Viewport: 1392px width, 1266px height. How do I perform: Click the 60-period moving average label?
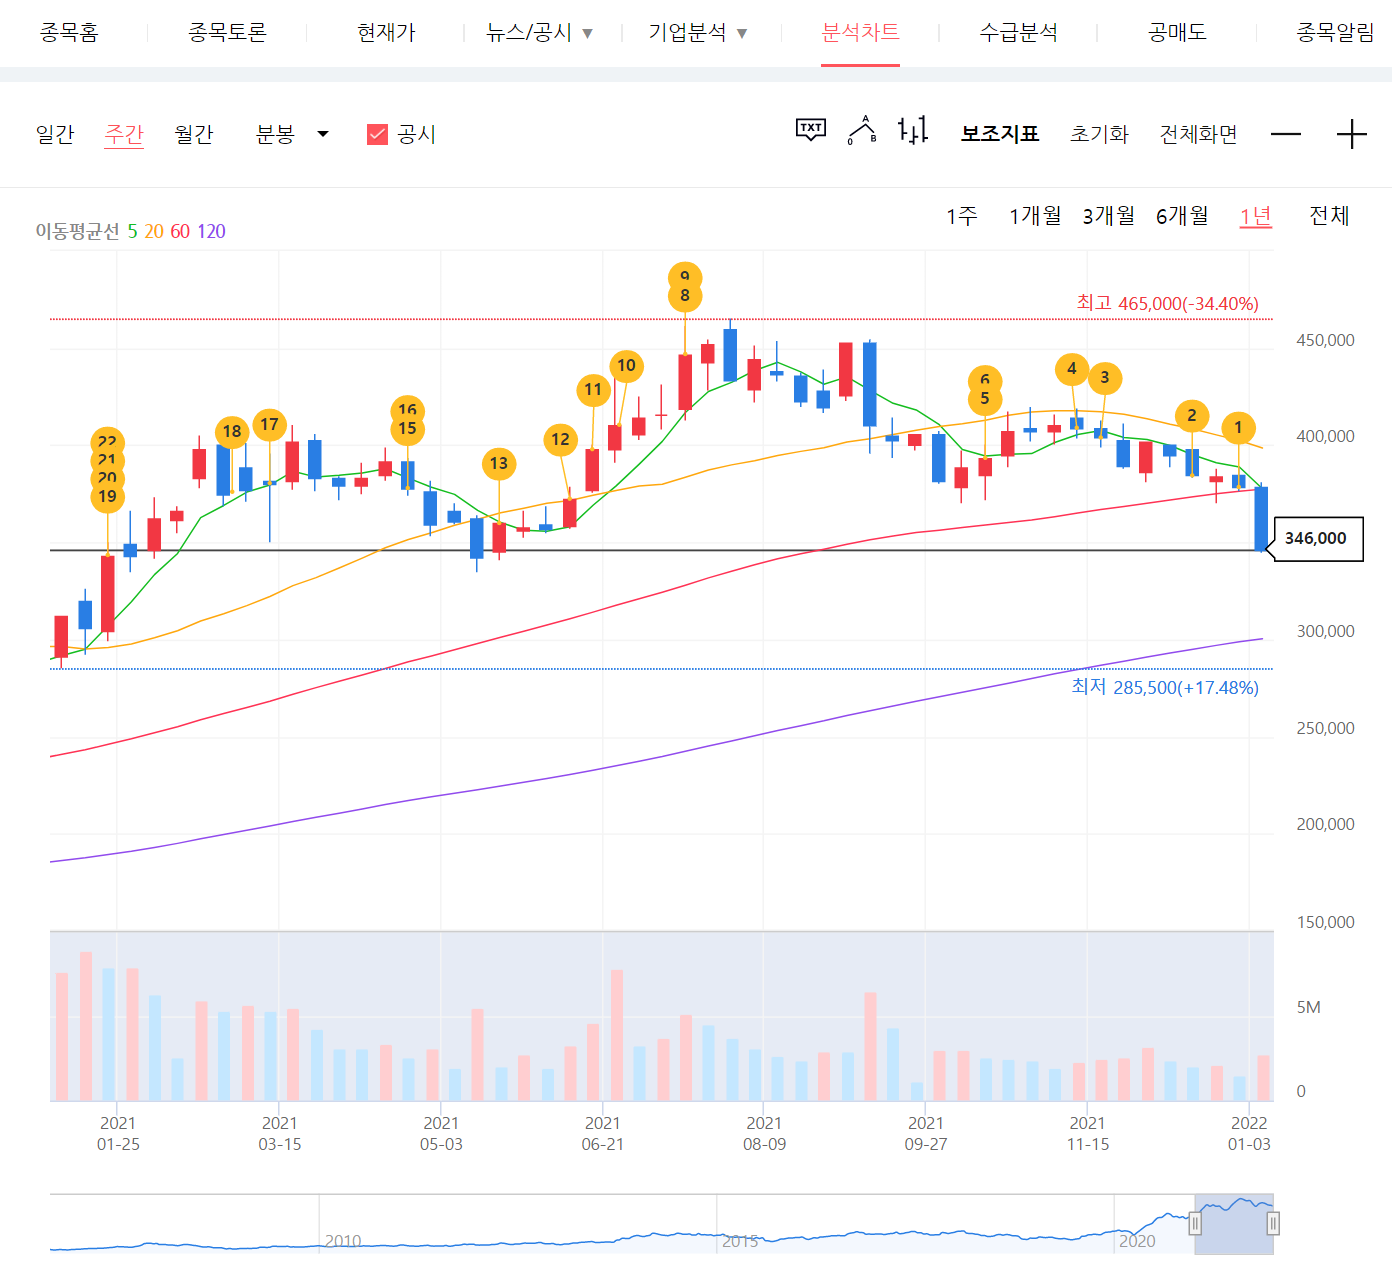click(180, 232)
